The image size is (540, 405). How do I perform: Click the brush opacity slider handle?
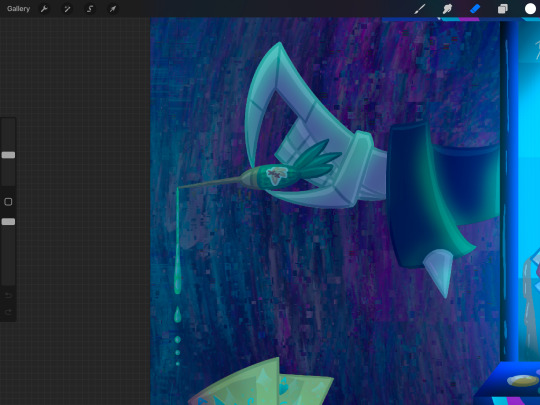point(8,222)
